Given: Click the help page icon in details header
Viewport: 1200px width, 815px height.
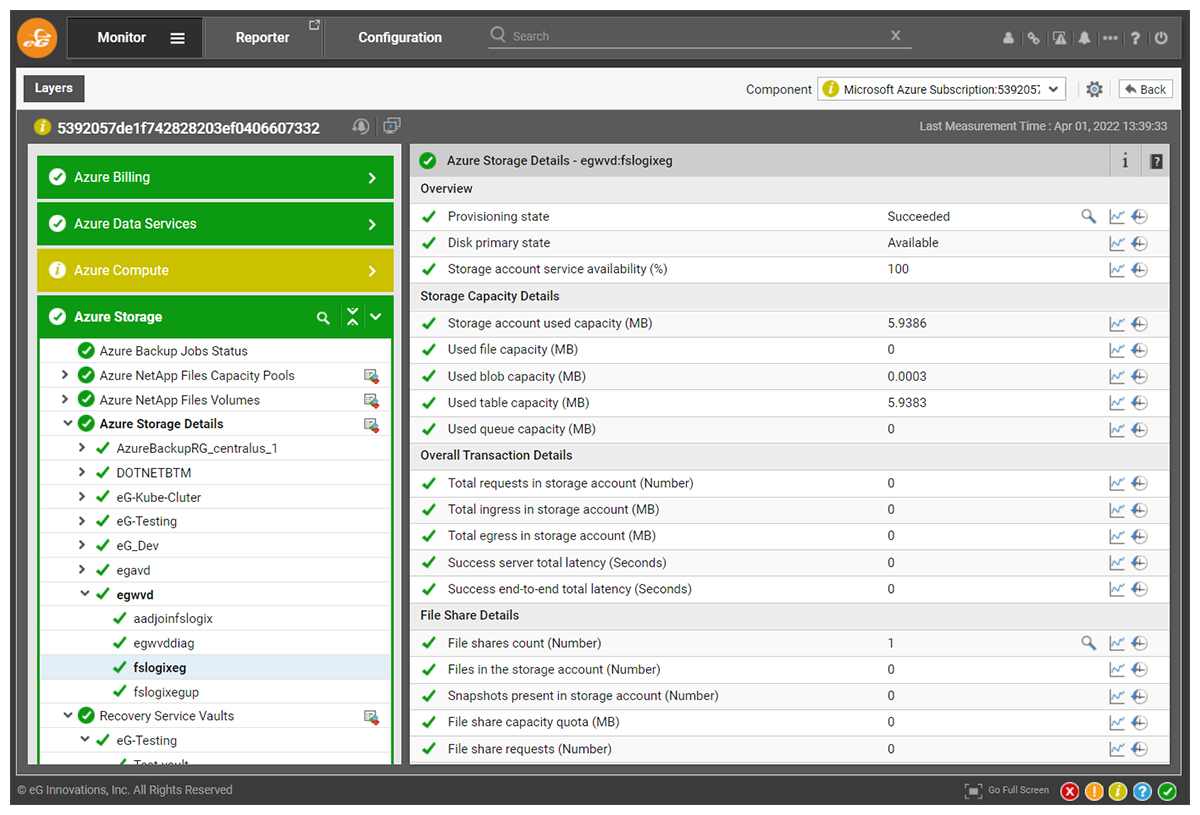Looking at the screenshot, I should pyautogui.click(x=1156, y=161).
